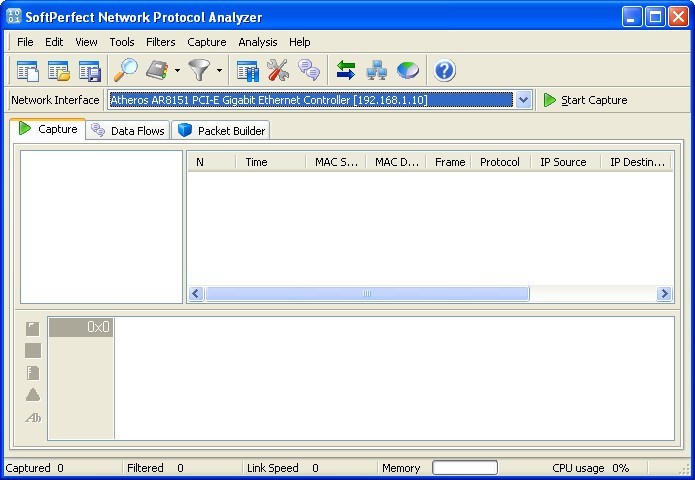Click the horizontal scrollbar thumb in packet list
Viewport: 695px width, 480px height.
(x=367, y=293)
